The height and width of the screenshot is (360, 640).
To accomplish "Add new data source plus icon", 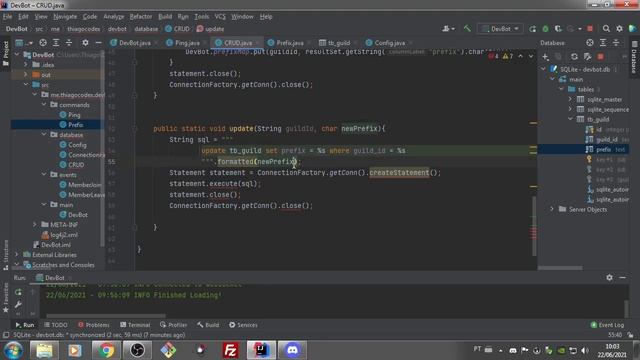I will coord(545,56).
